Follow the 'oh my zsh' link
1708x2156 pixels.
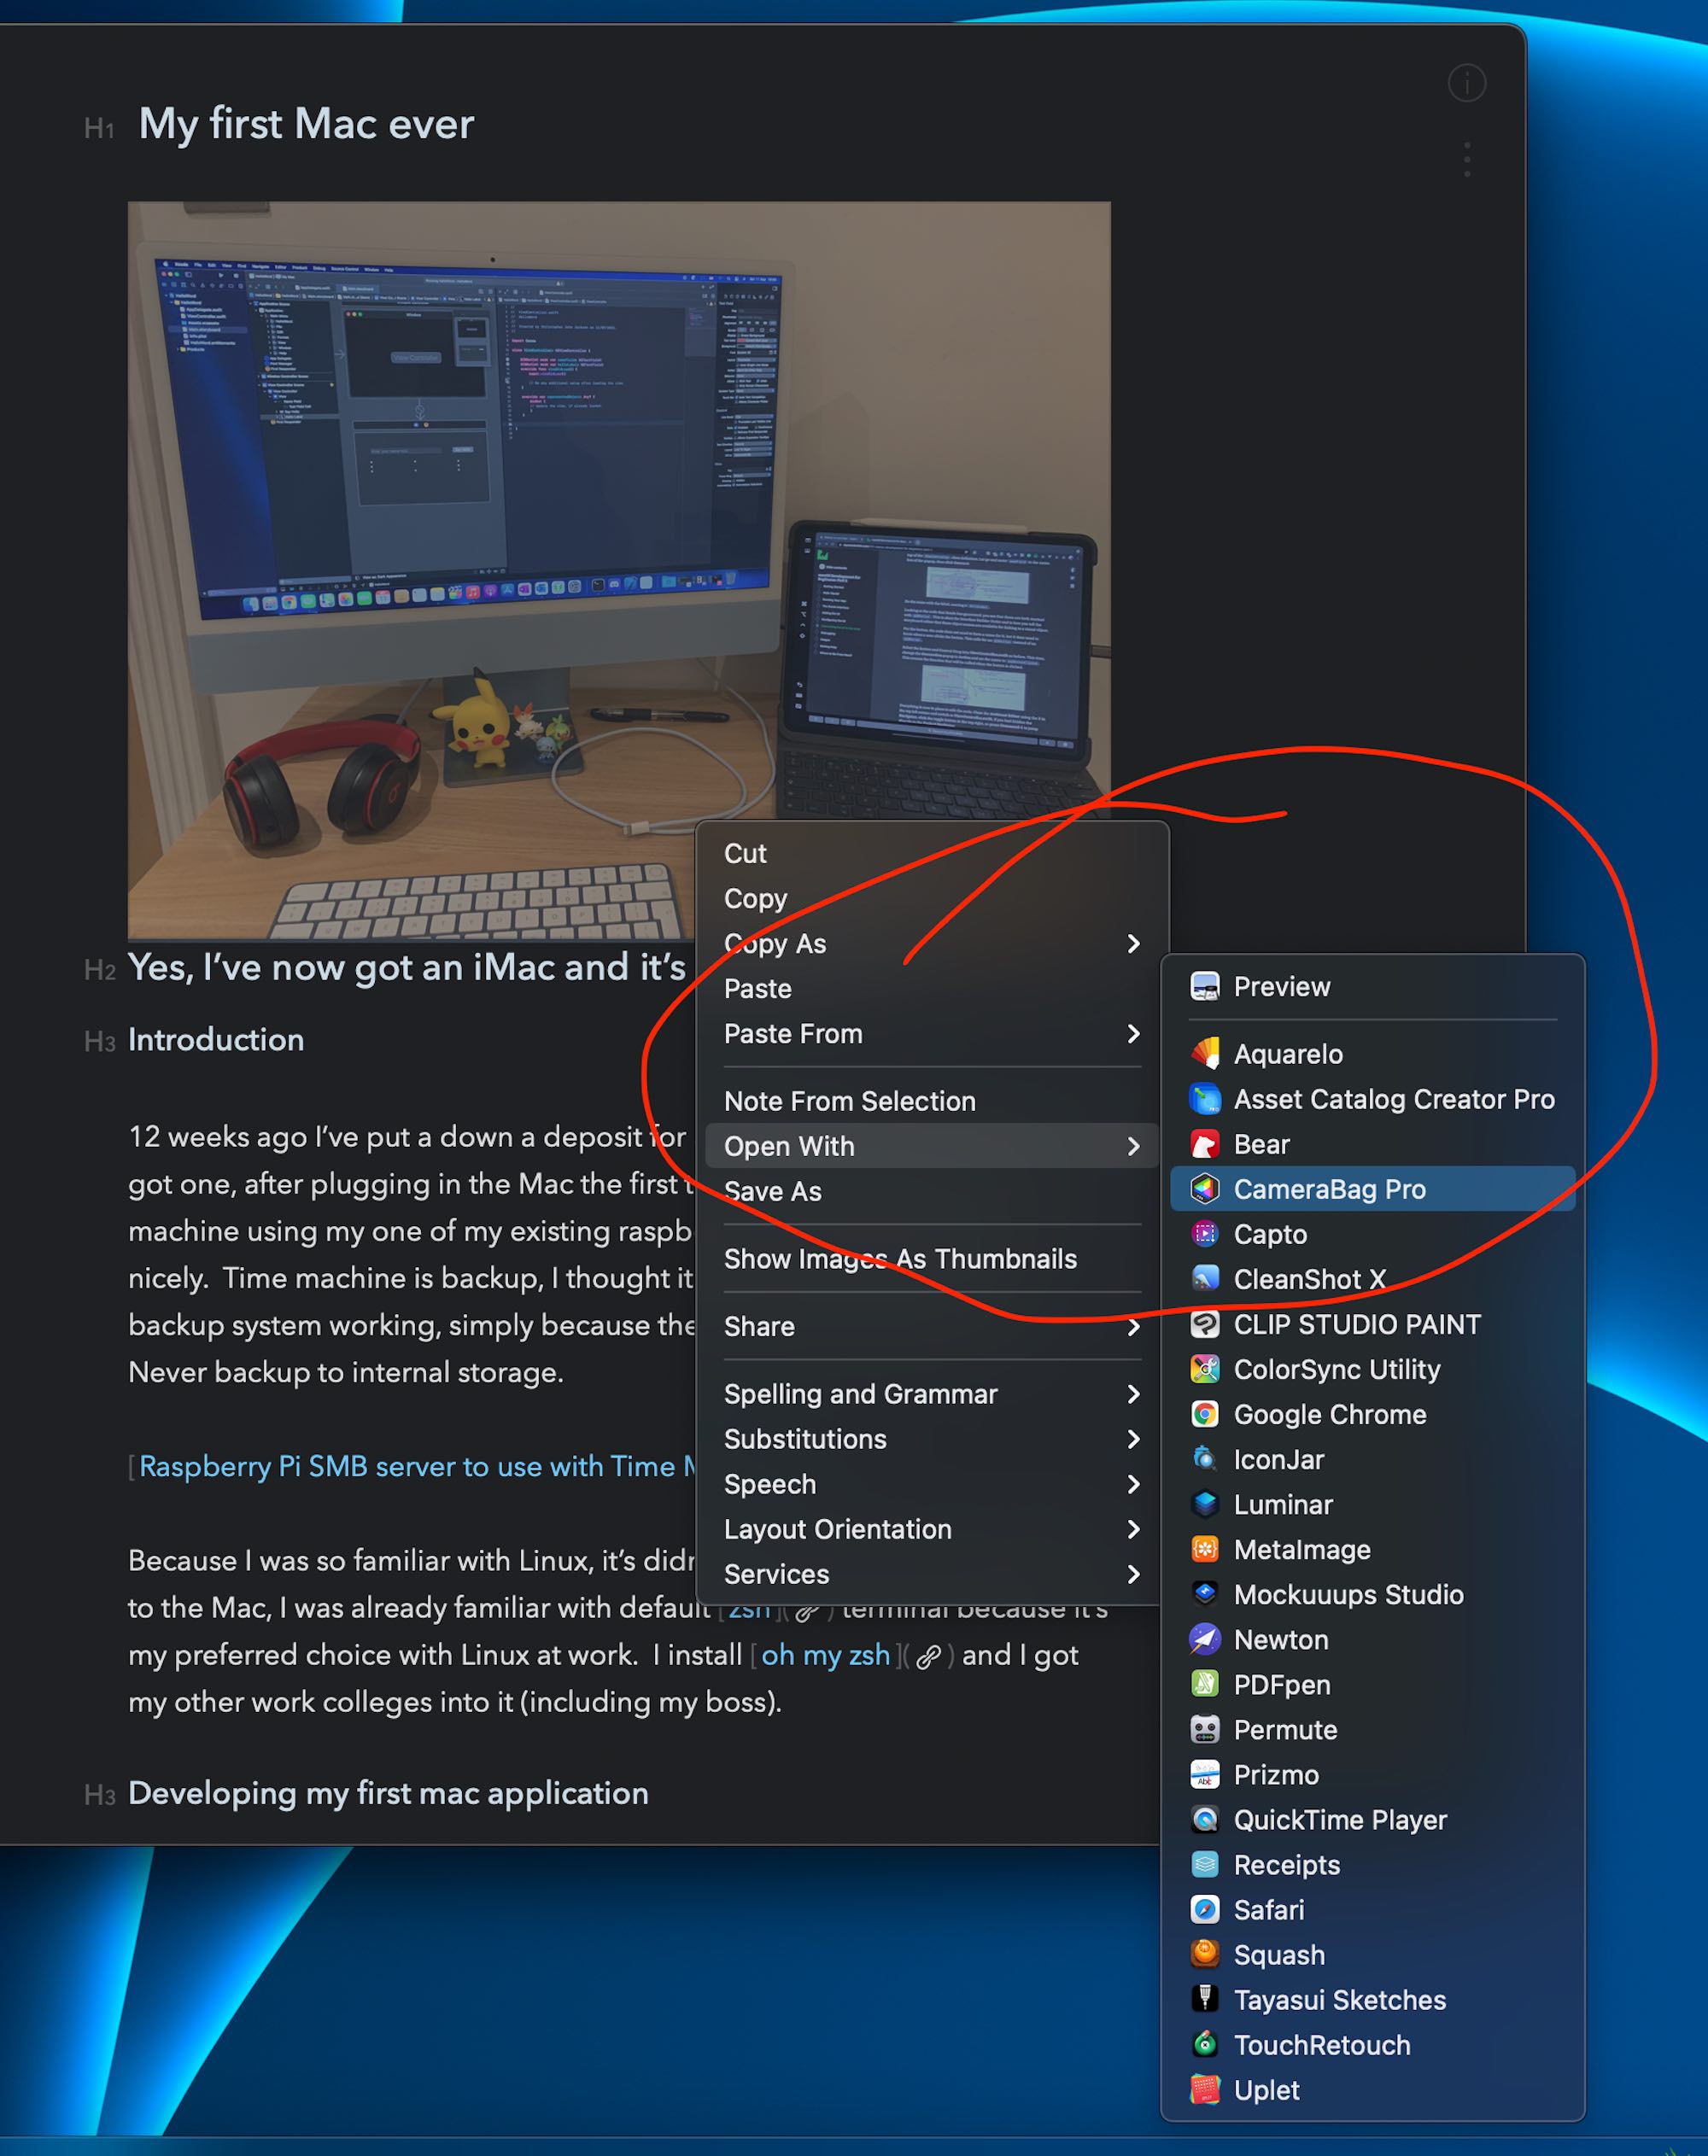[x=825, y=1655]
